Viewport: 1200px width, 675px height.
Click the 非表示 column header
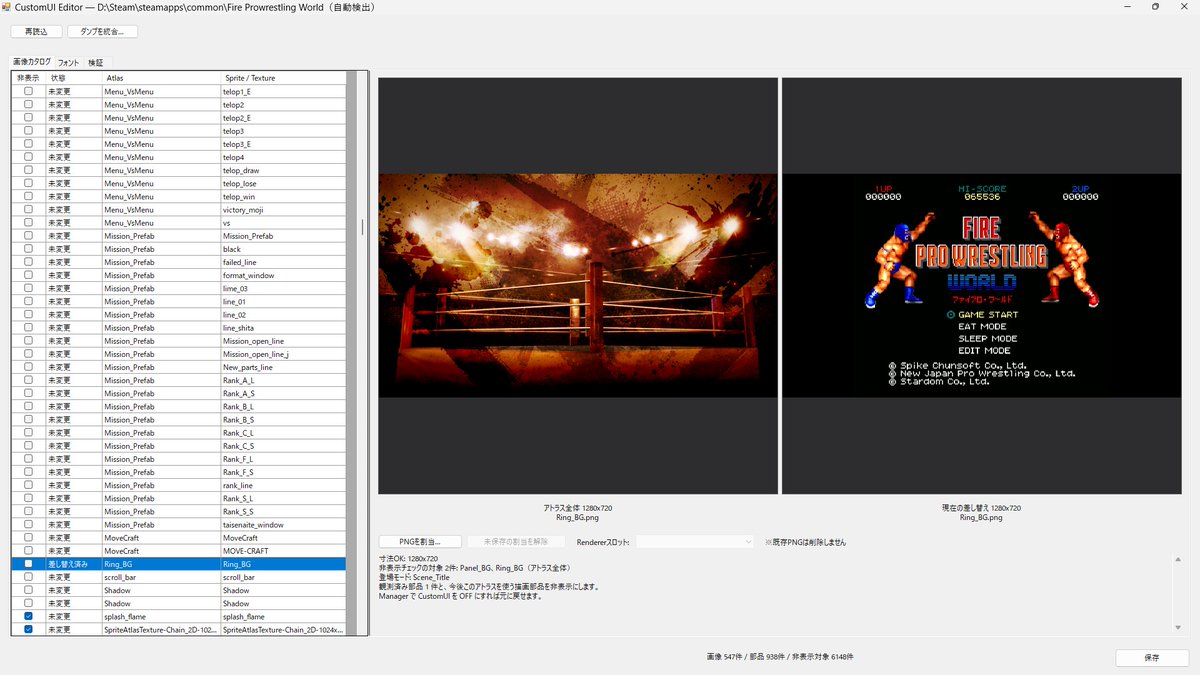pos(28,78)
